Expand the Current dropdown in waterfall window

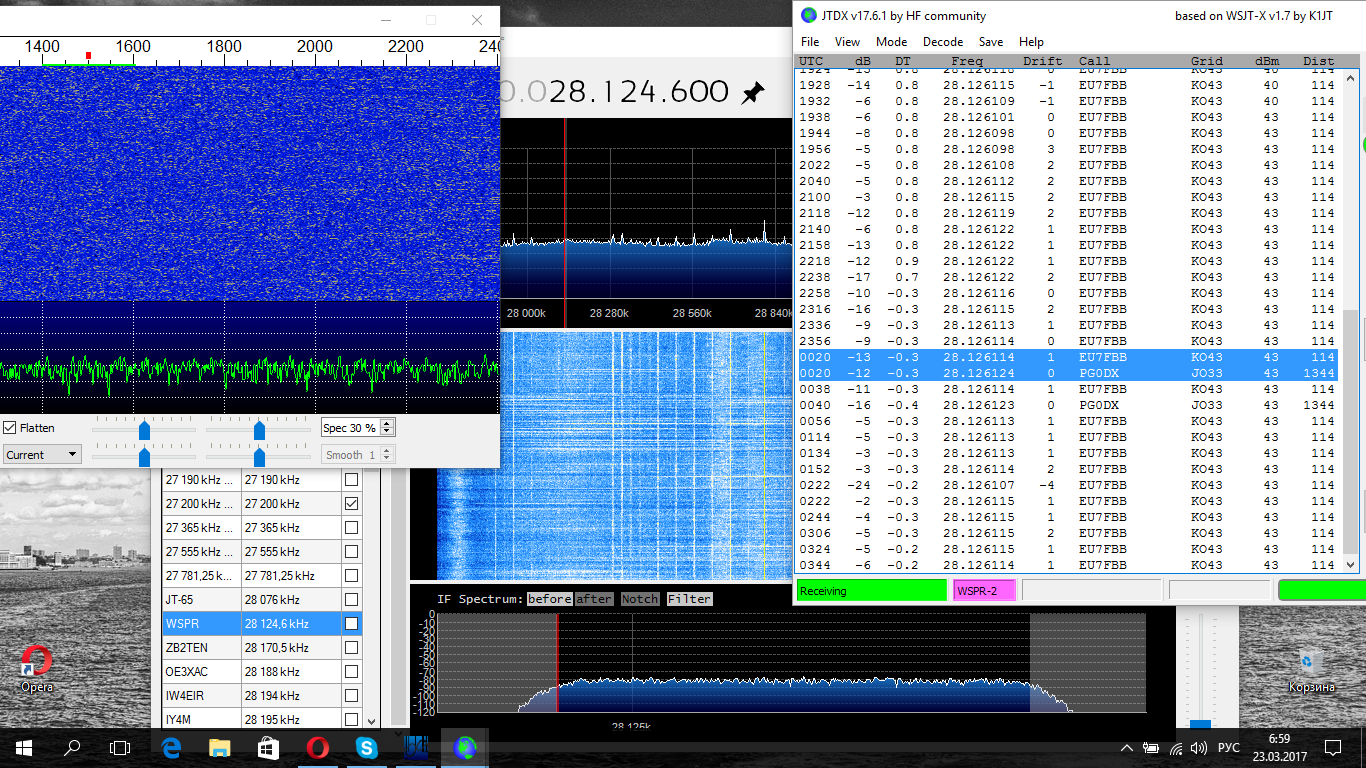(42, 455)
